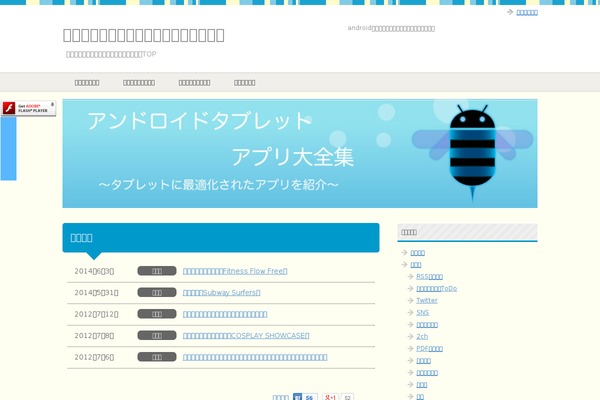
Task: Click the Facebook like count 56
Action: pyautogui.click(x=310, y=397)
